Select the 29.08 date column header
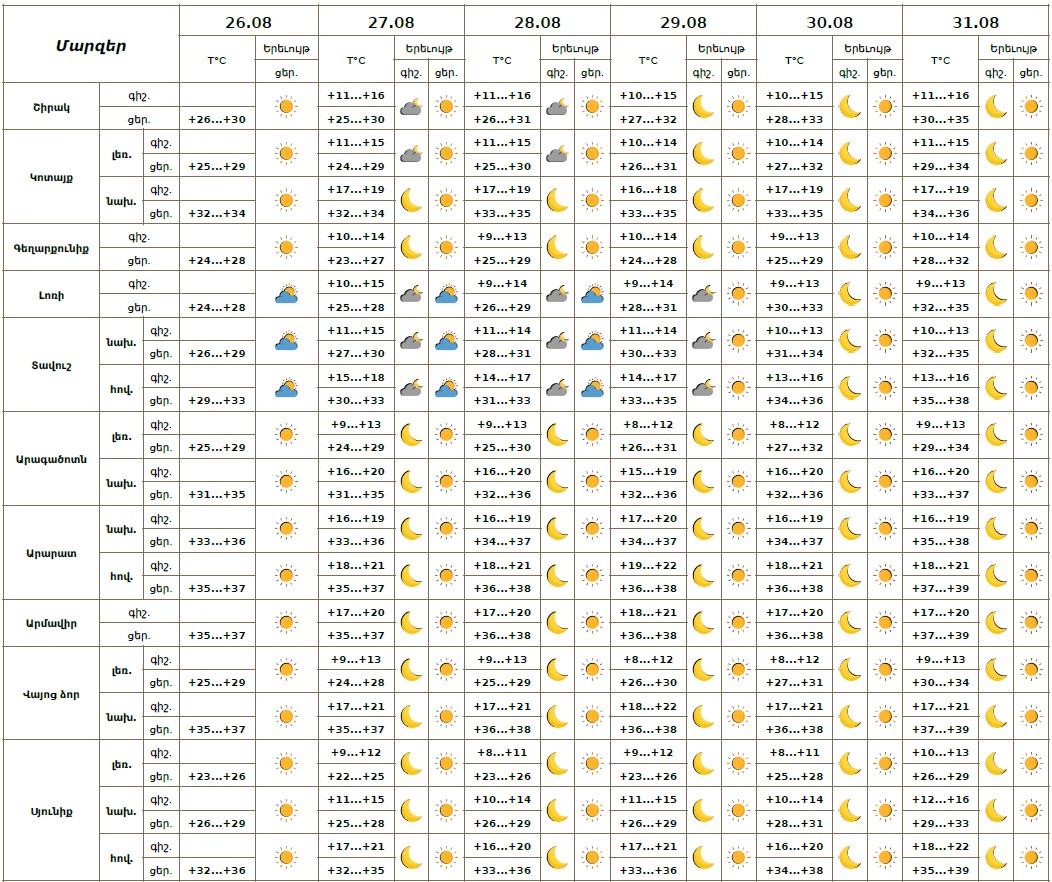The height and width of the screenshot is (882, 1052). (683, 20)
